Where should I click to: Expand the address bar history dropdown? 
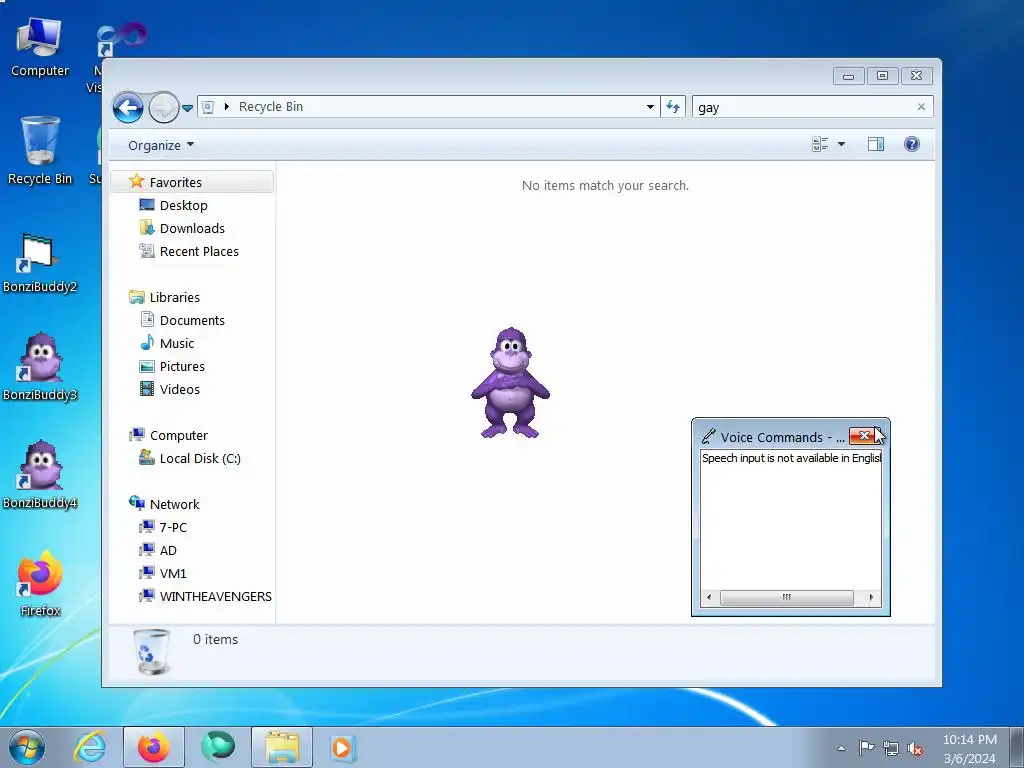(650, 106)
